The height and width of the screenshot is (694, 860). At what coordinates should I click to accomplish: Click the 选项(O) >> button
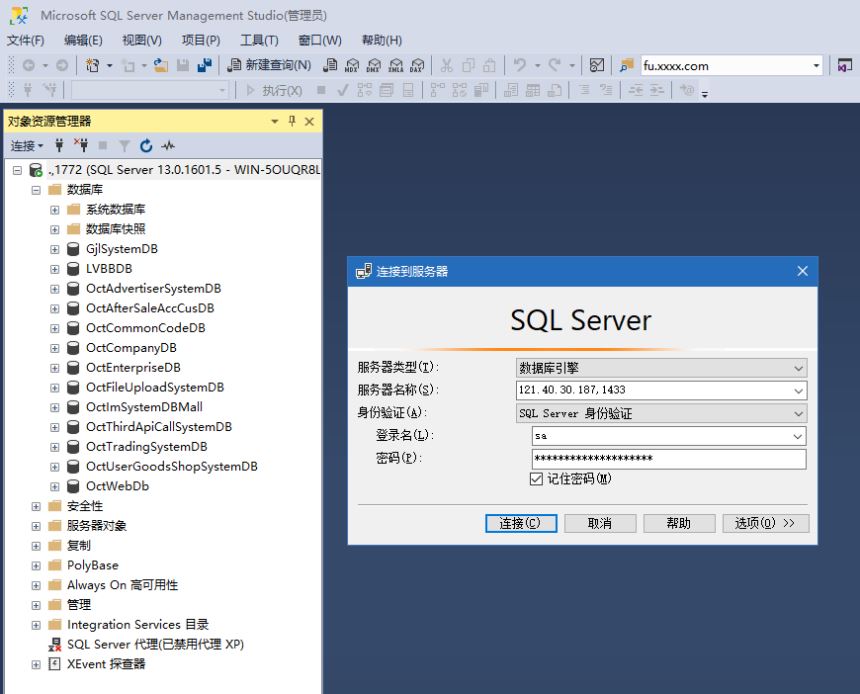(x=765, y=523)
